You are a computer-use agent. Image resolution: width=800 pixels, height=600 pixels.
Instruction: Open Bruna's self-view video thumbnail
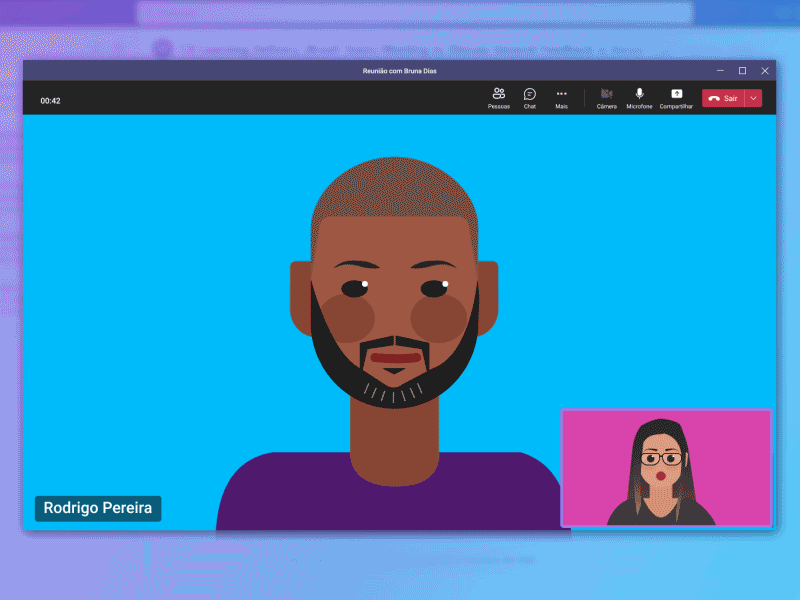667,467
